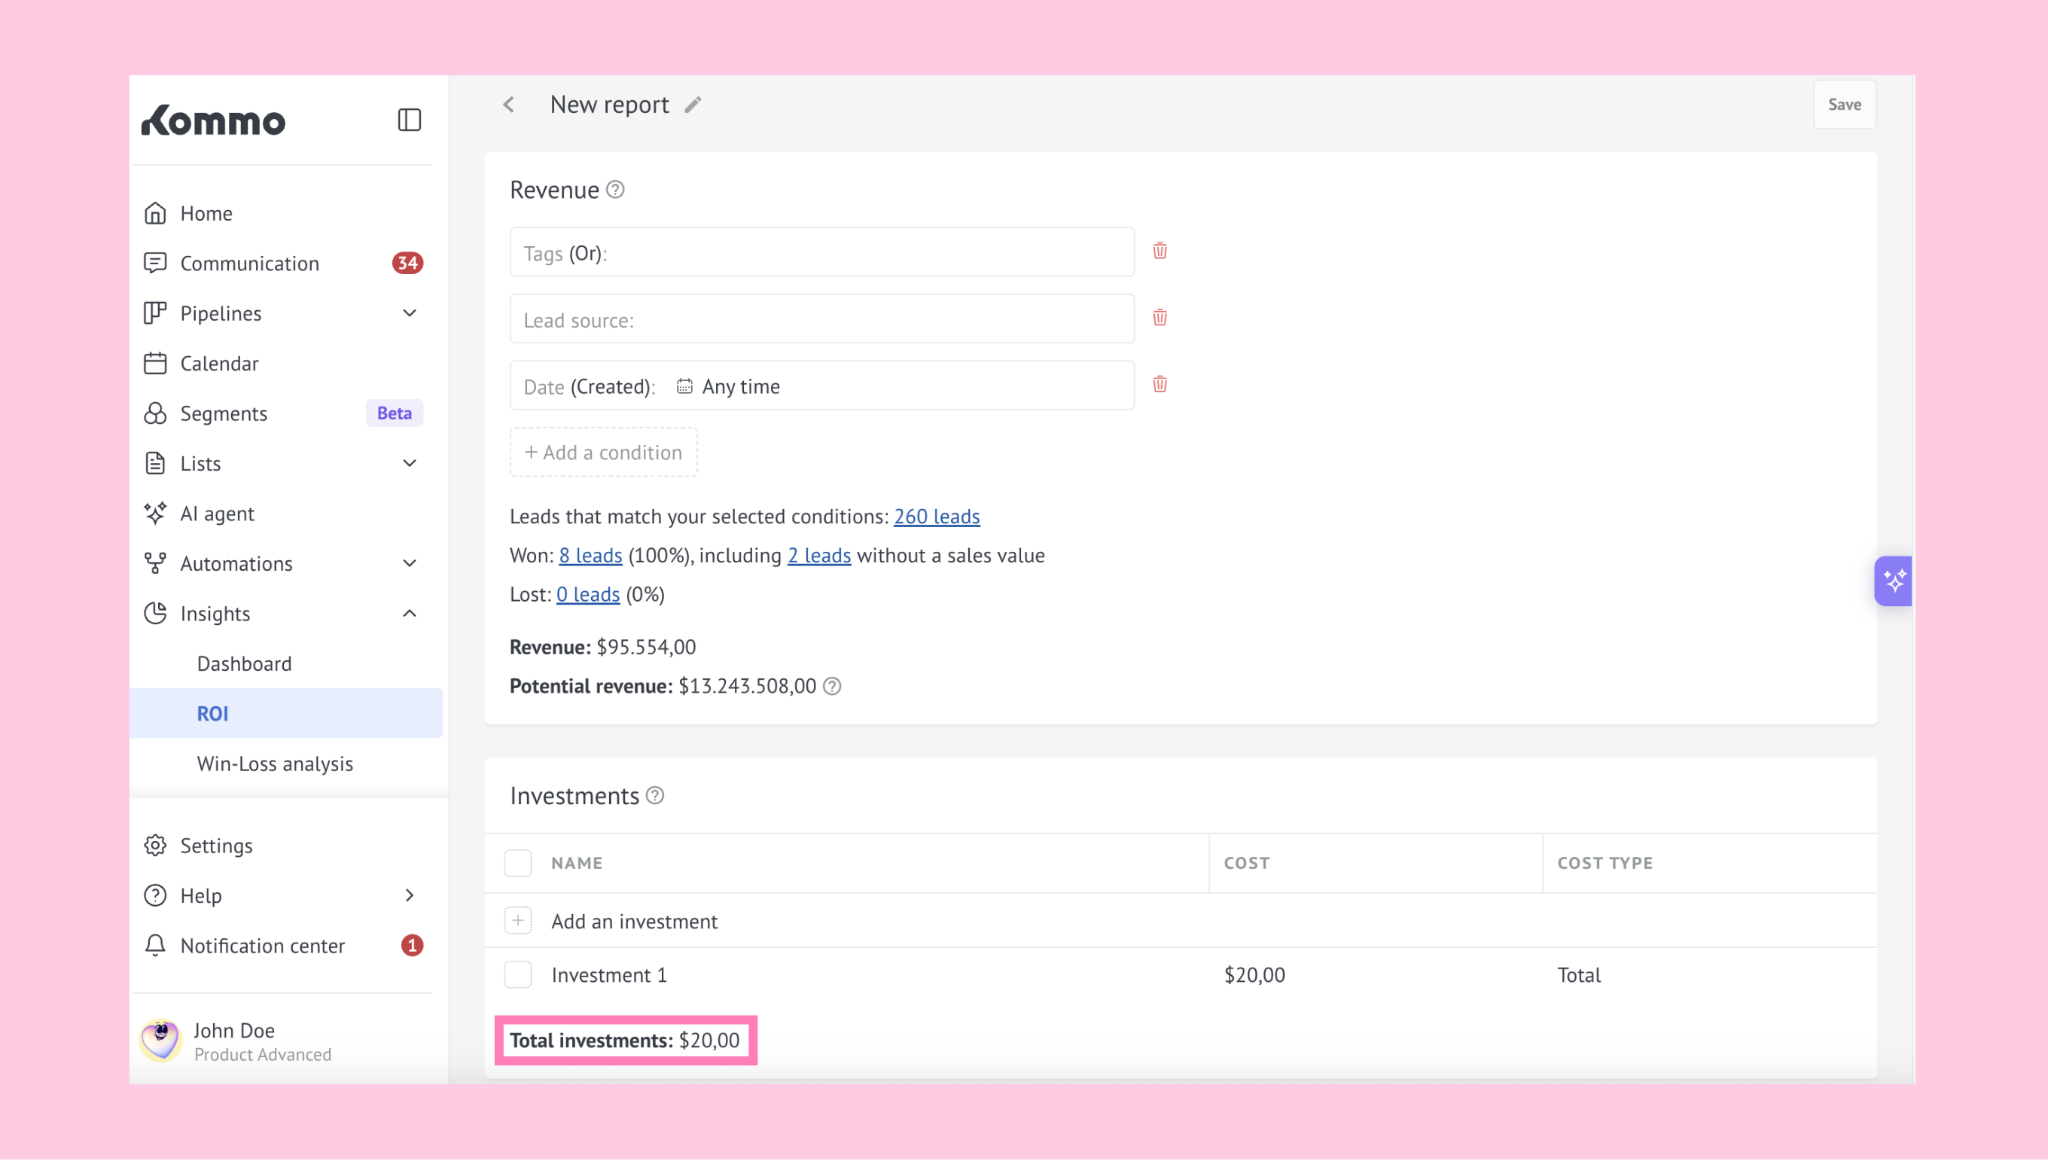Click the Lead source input field
This screenshot has width=2048, height=1160.
click(822, 319)
